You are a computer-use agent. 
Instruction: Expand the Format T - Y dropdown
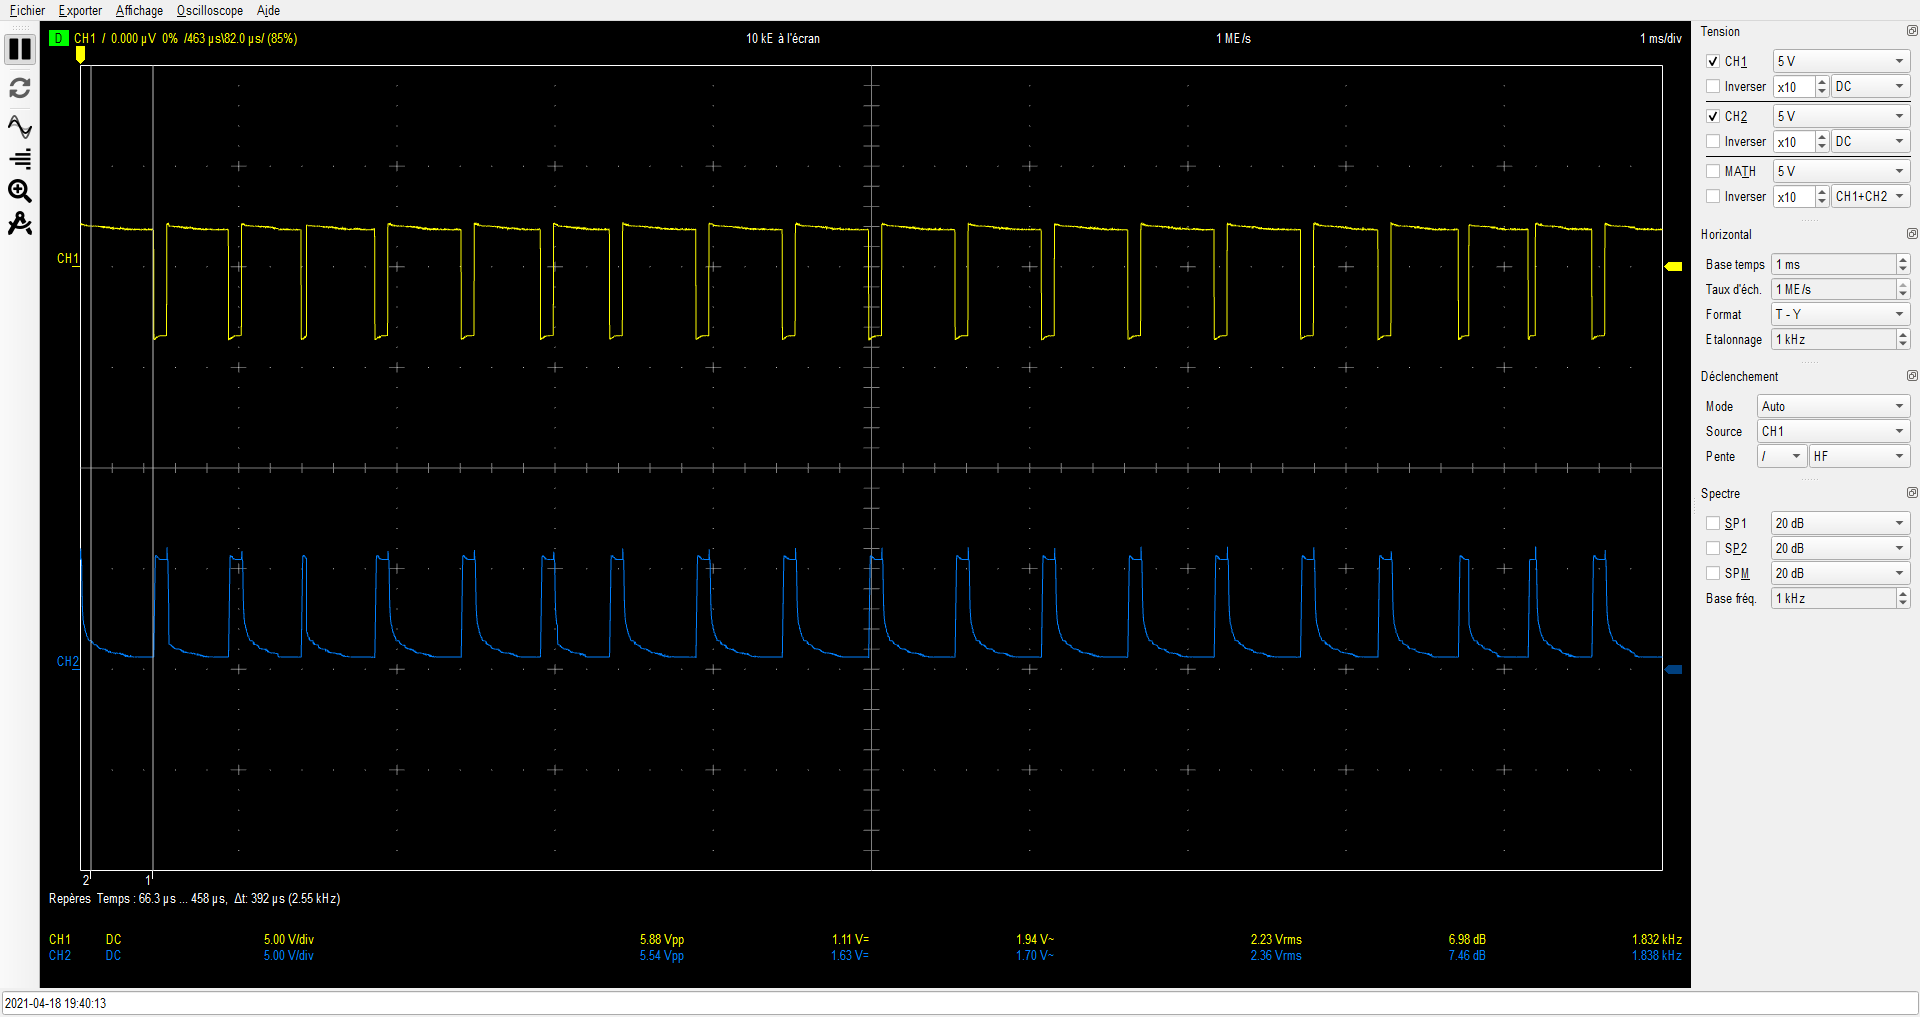pos(1840,315)
